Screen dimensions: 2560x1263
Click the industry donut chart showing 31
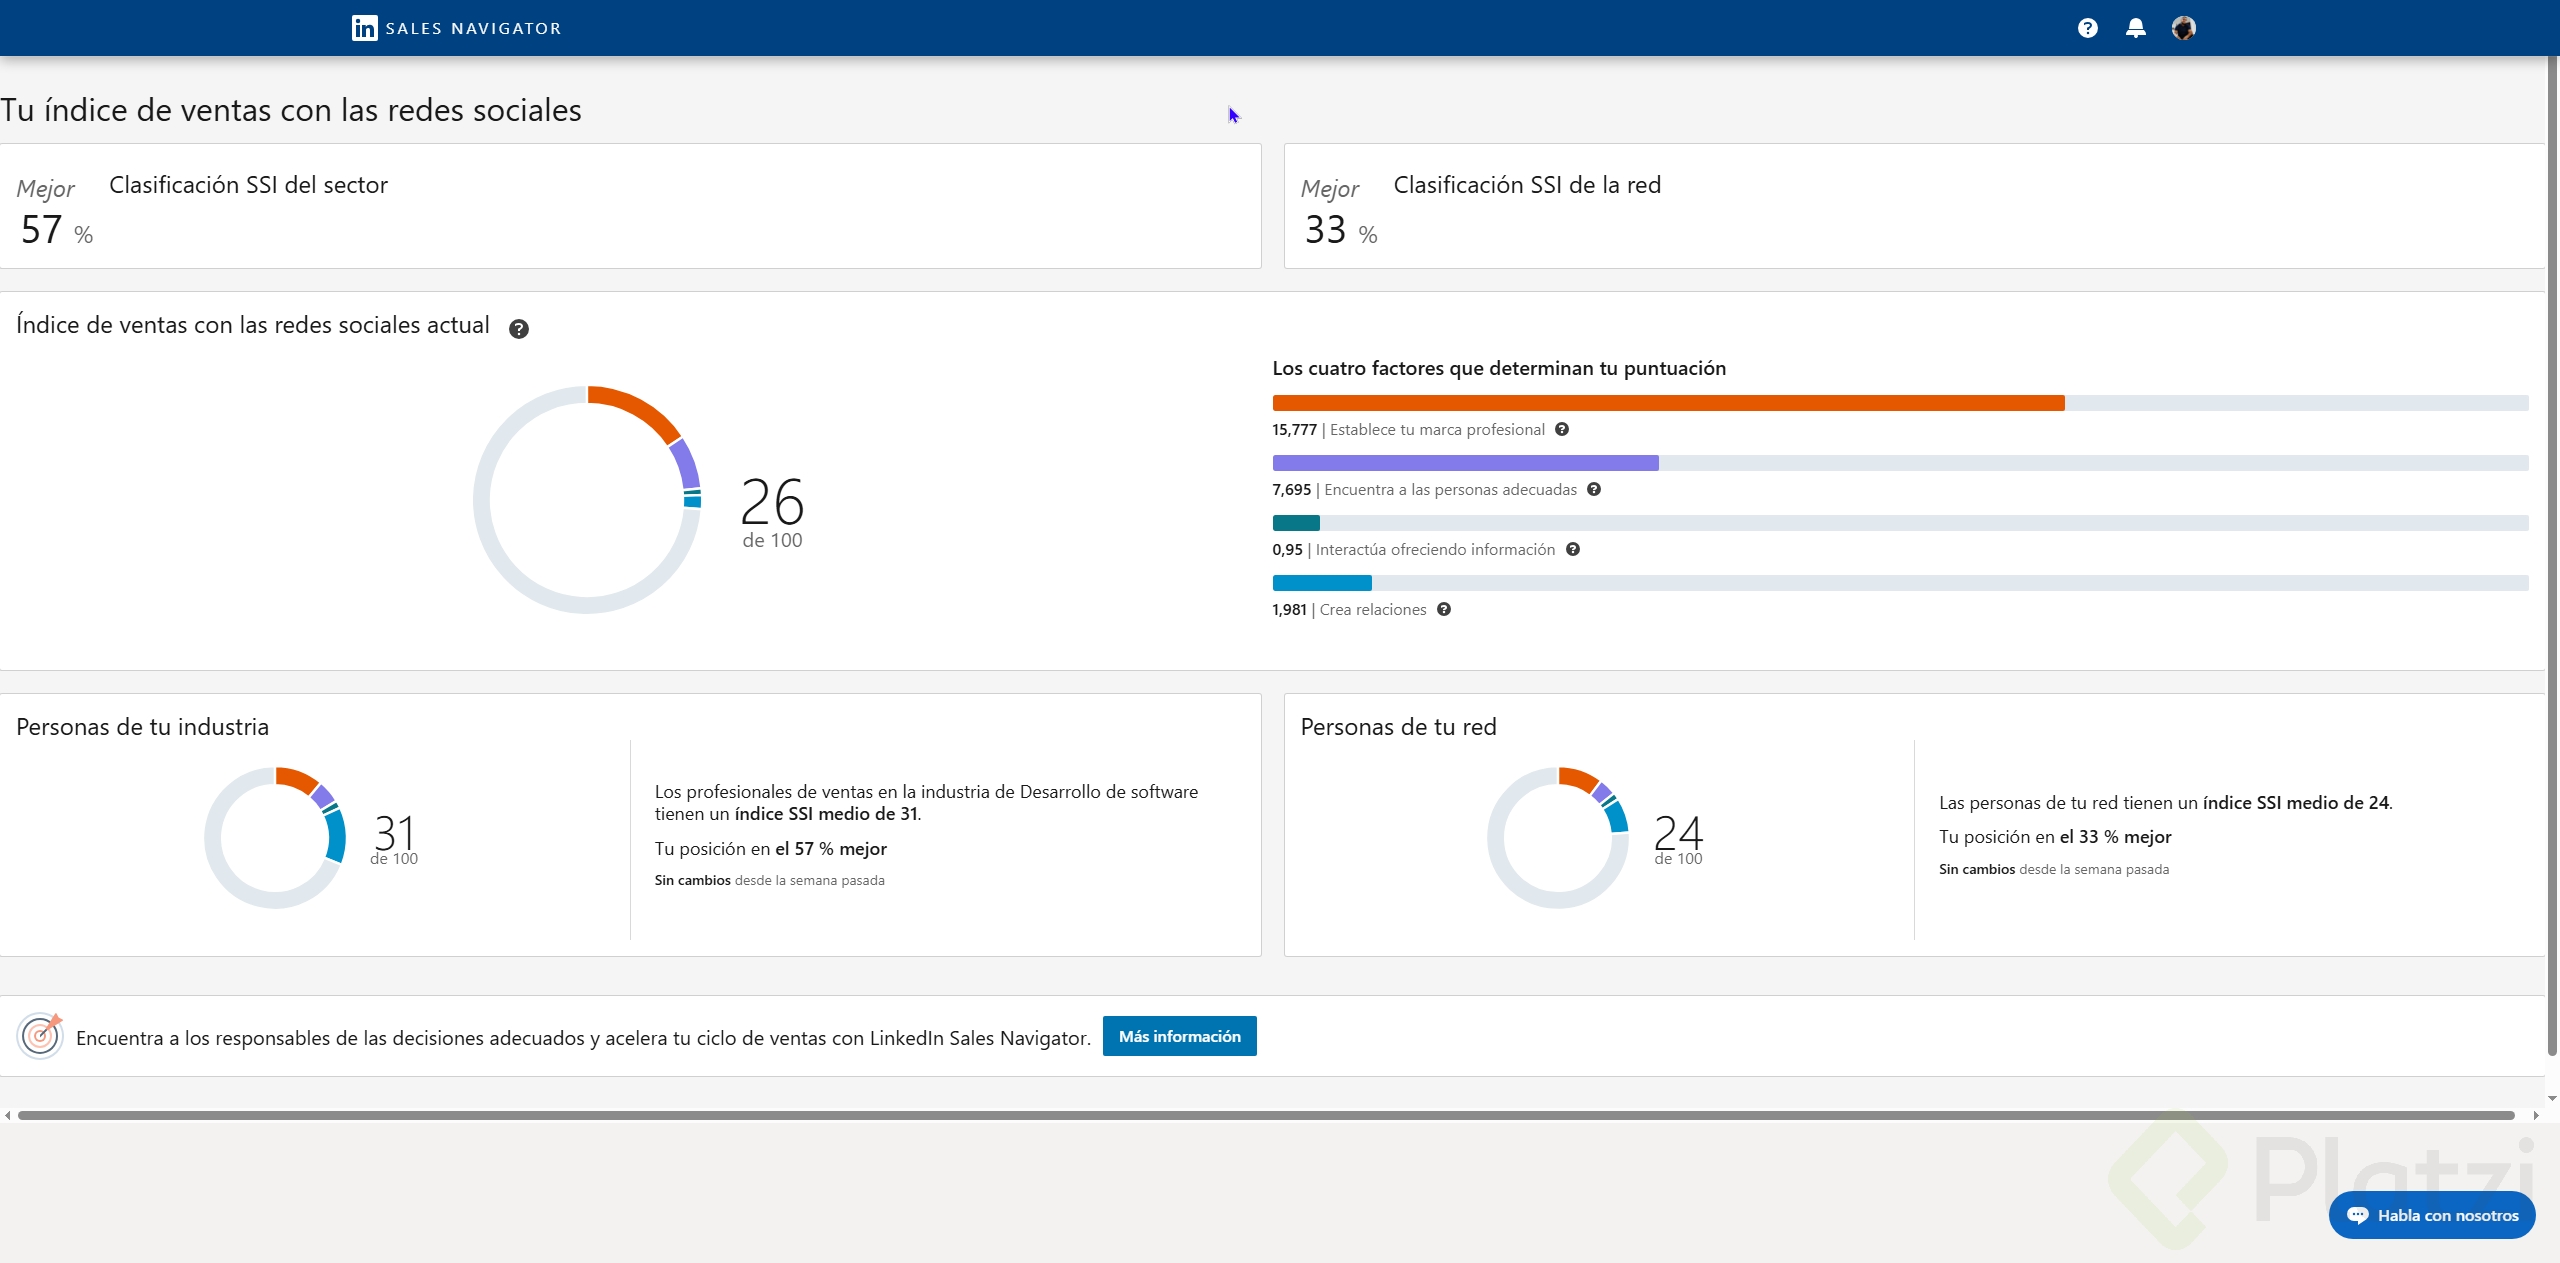click(275, 837)
